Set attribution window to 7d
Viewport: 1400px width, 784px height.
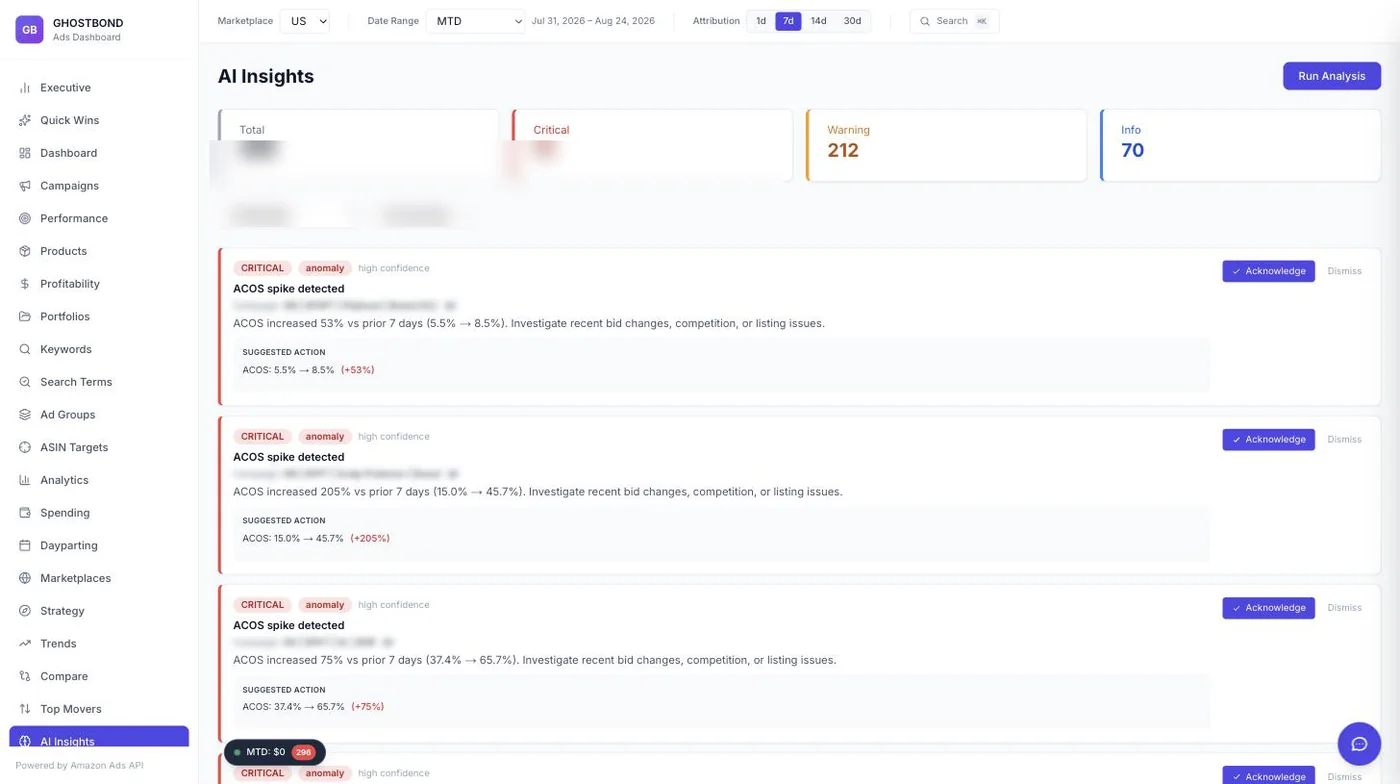[x=788, y=21]
